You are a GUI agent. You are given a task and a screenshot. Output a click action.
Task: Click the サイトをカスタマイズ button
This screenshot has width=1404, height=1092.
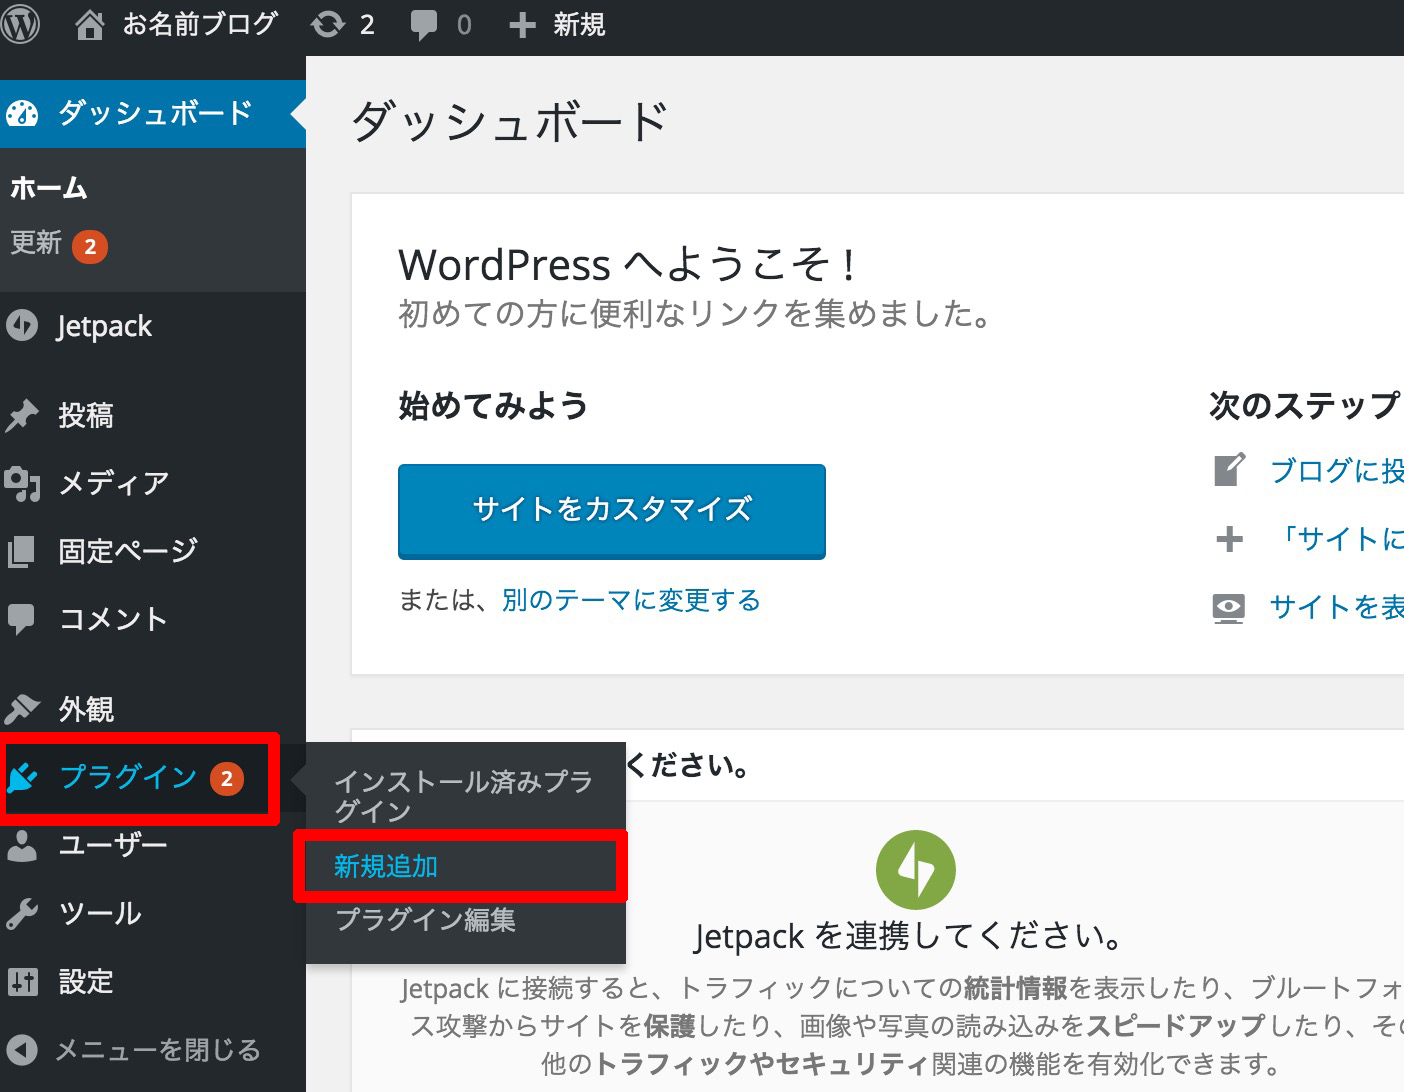612,511
